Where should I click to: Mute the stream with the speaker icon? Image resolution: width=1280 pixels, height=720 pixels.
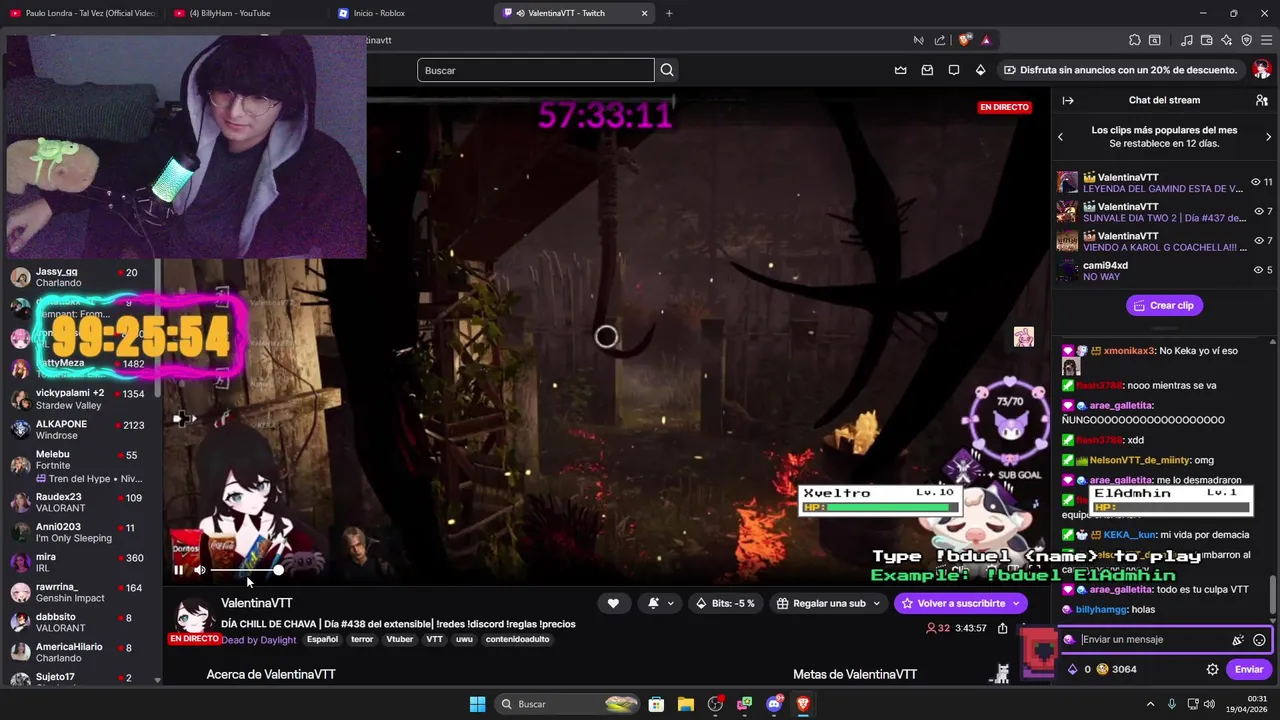pos(200,570)
